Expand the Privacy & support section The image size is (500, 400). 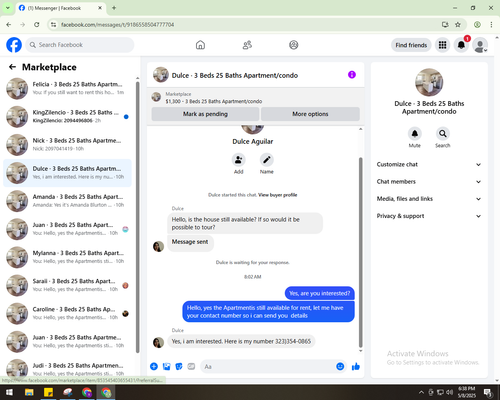click(429, 216)
